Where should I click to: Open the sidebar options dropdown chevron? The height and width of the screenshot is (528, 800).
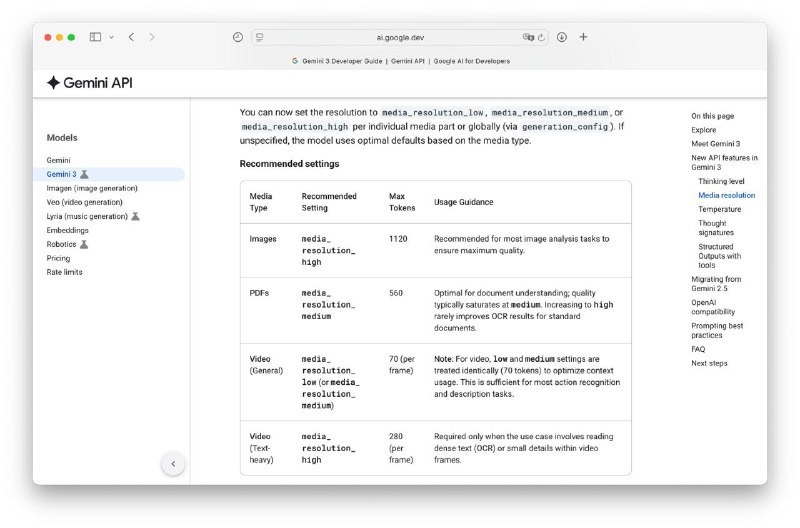click(111, 37)
